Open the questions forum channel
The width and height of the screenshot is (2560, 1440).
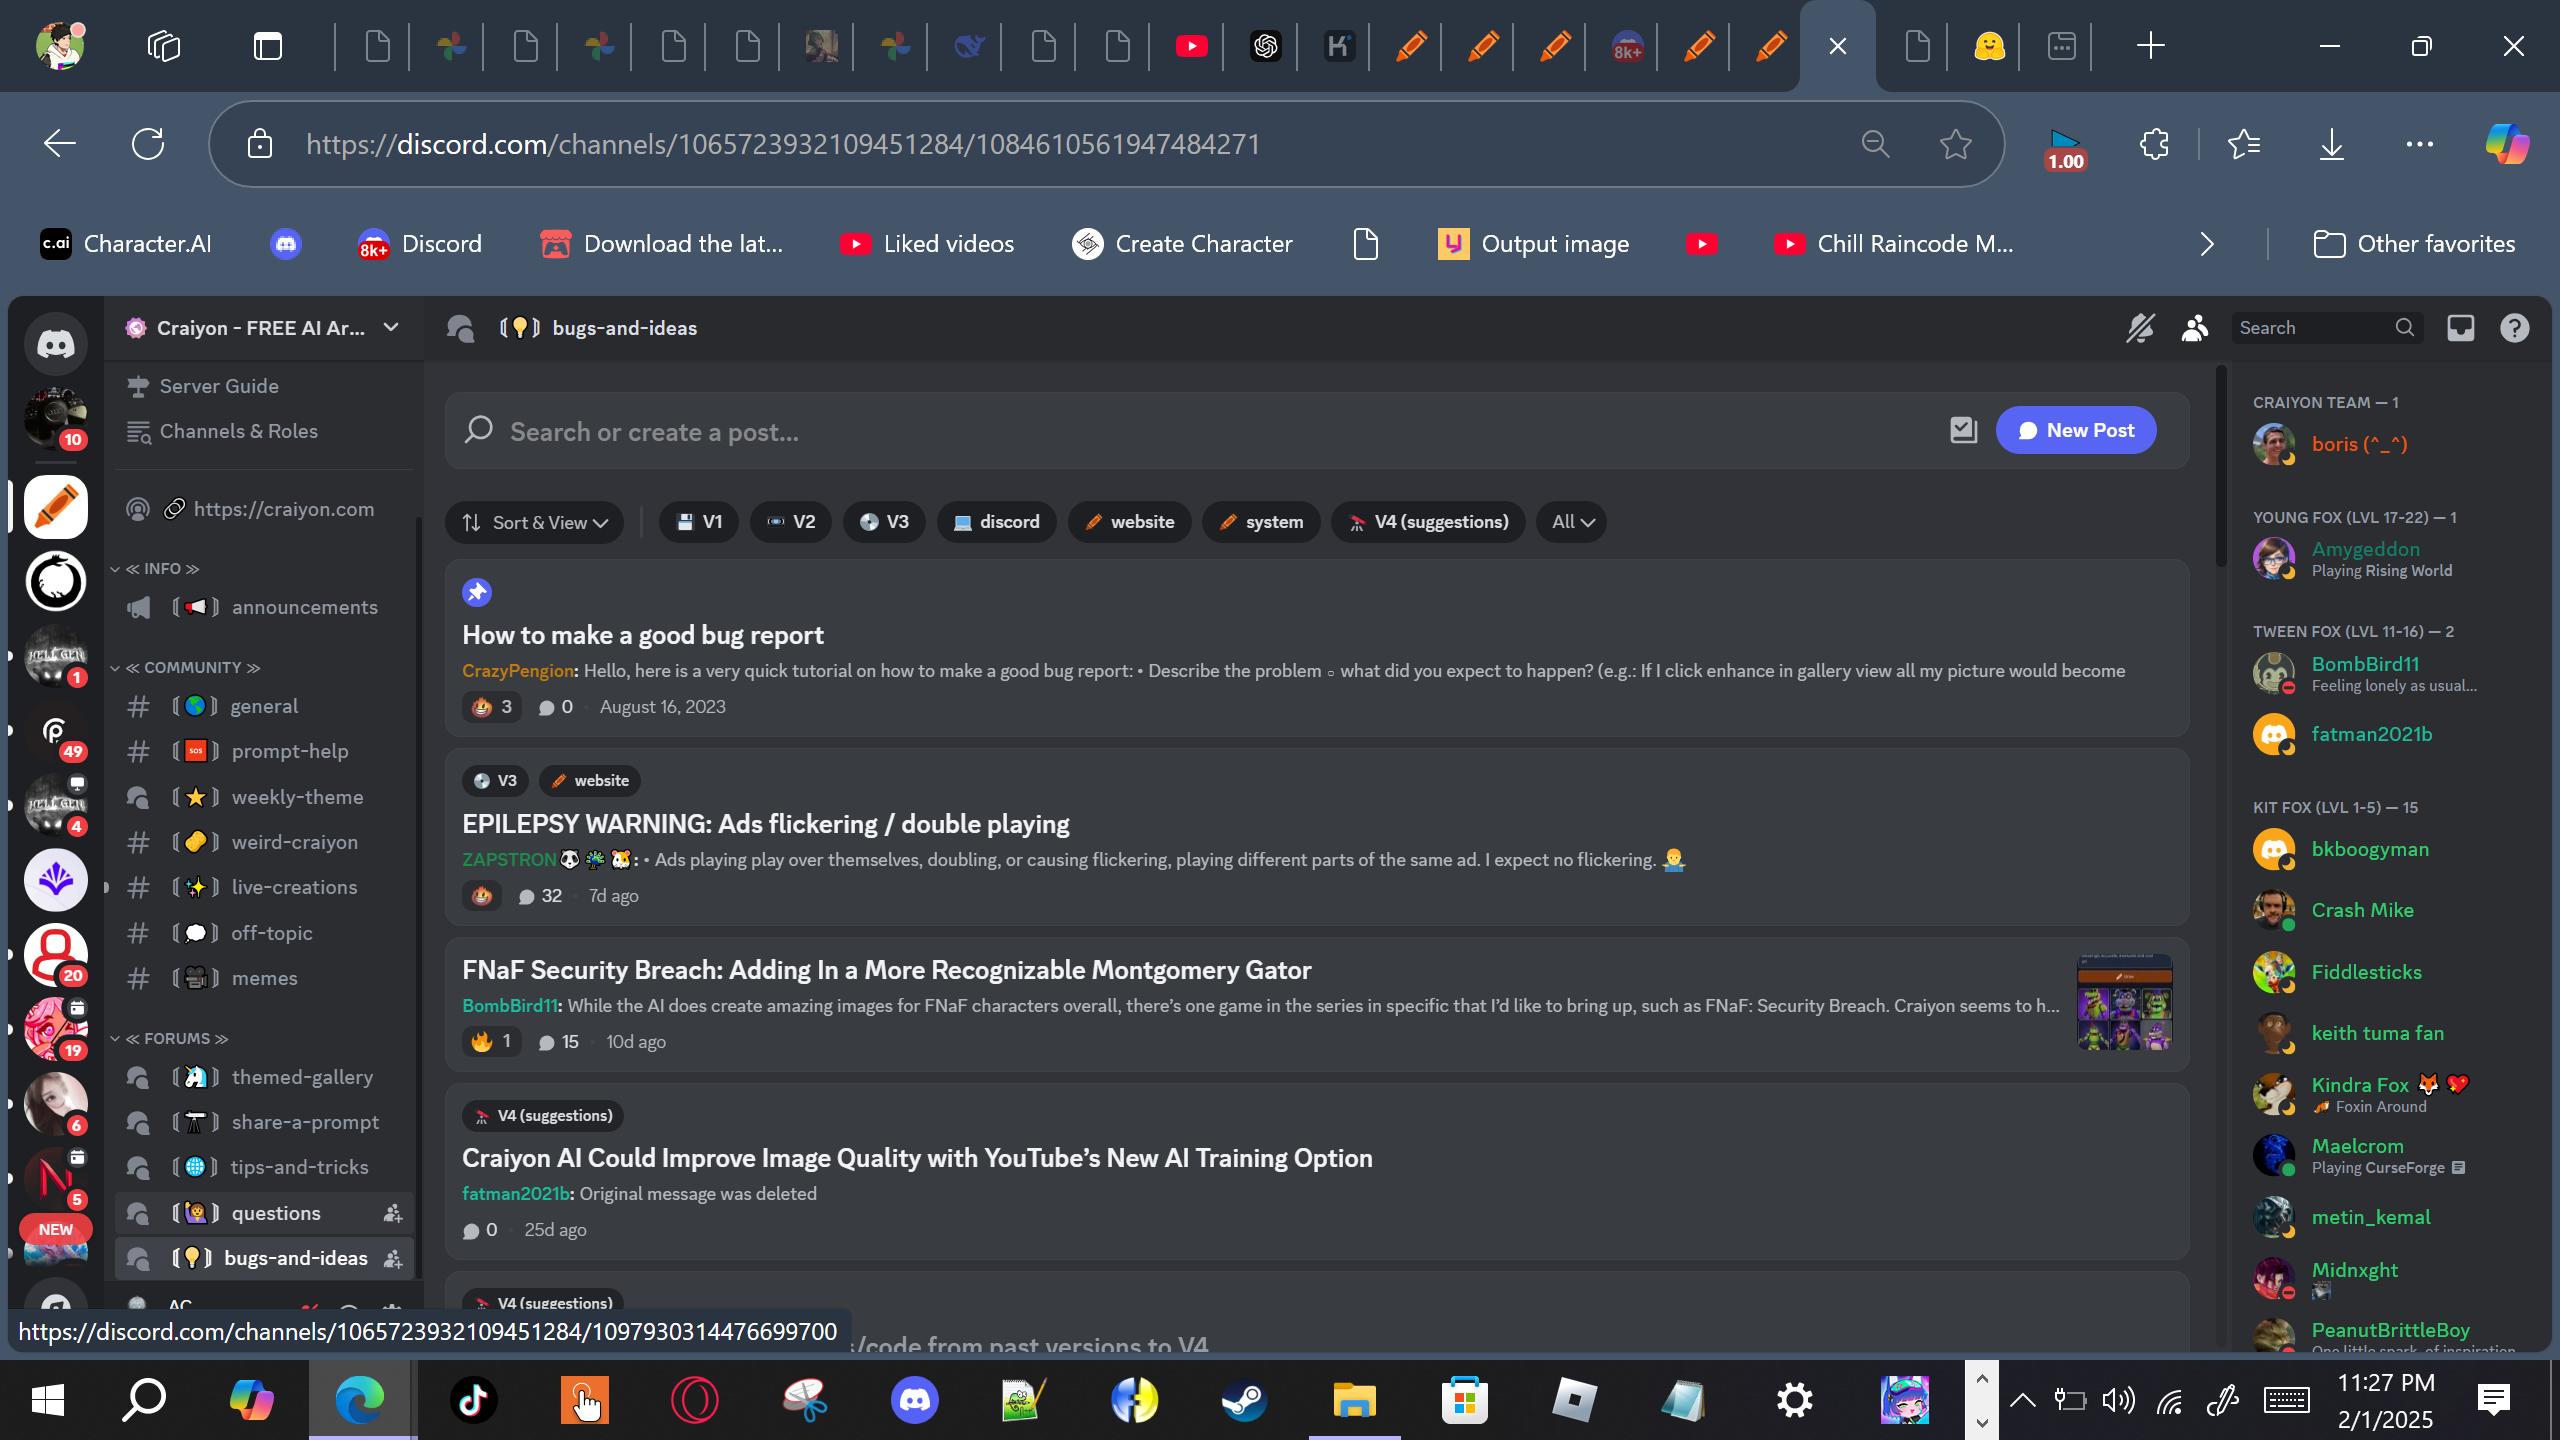tap(276, 1213)
